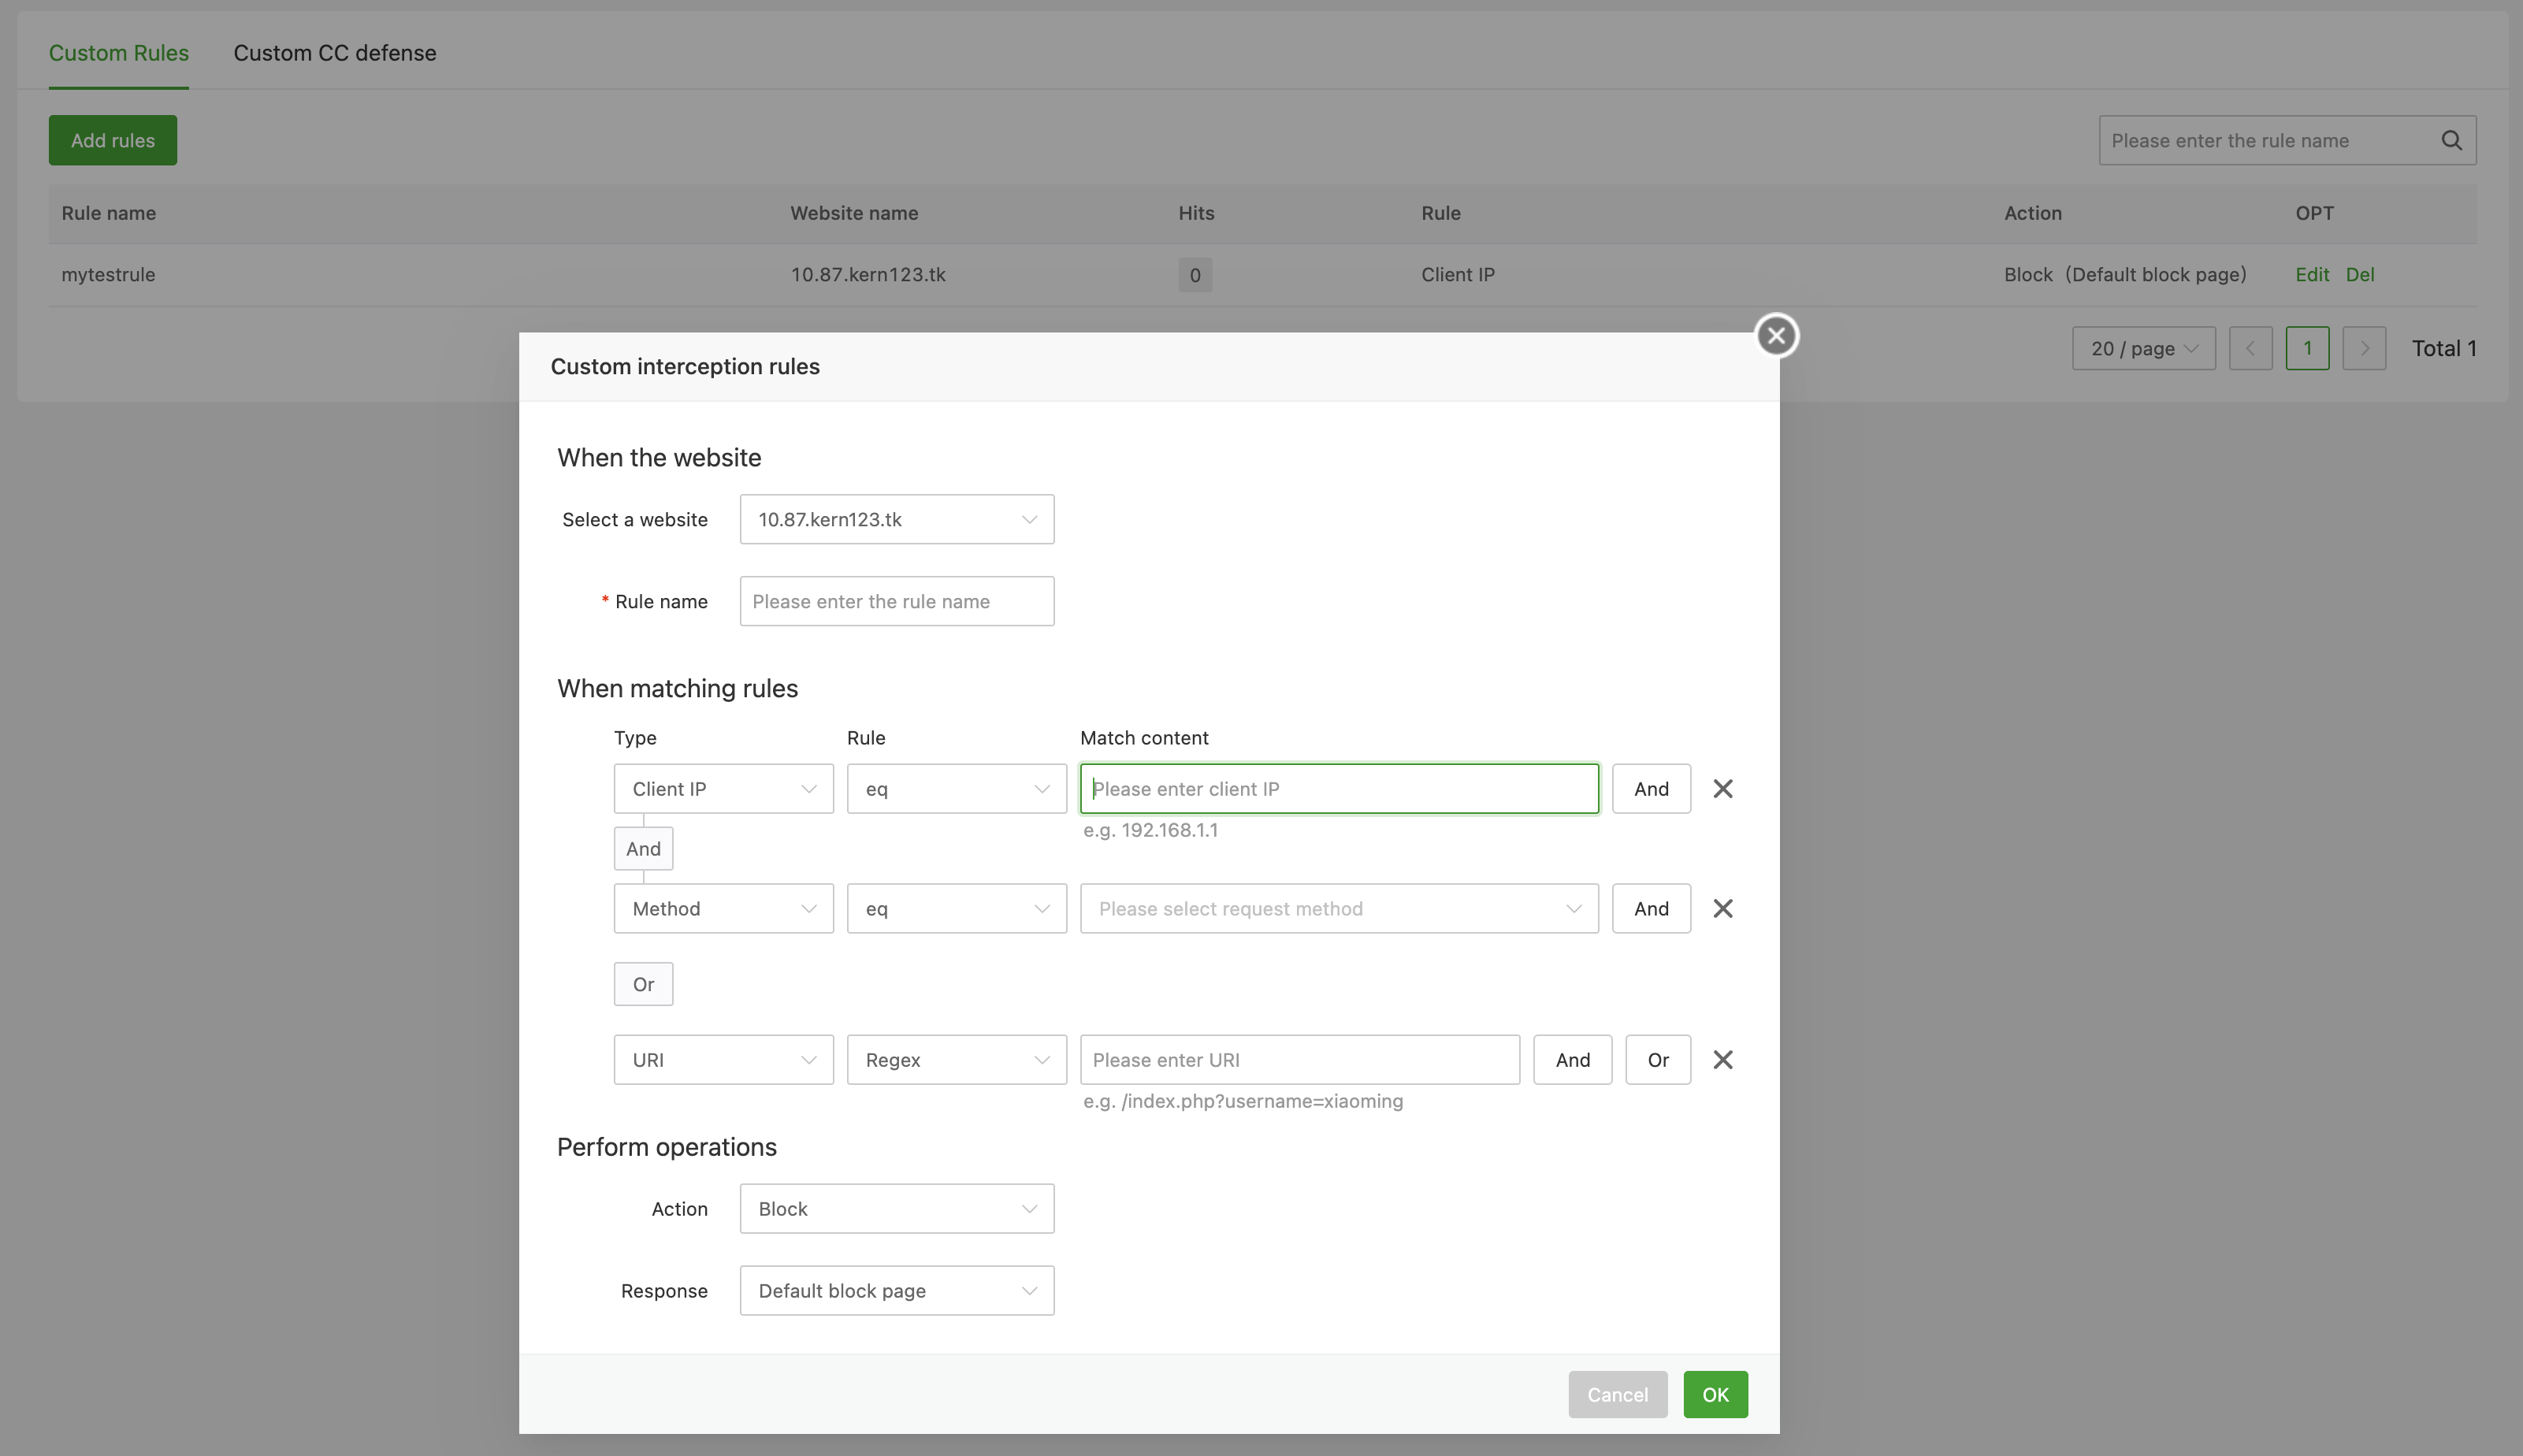
Task: Select the Custom Rules tab
Action: pyautogui.click(x=118, y=53)
